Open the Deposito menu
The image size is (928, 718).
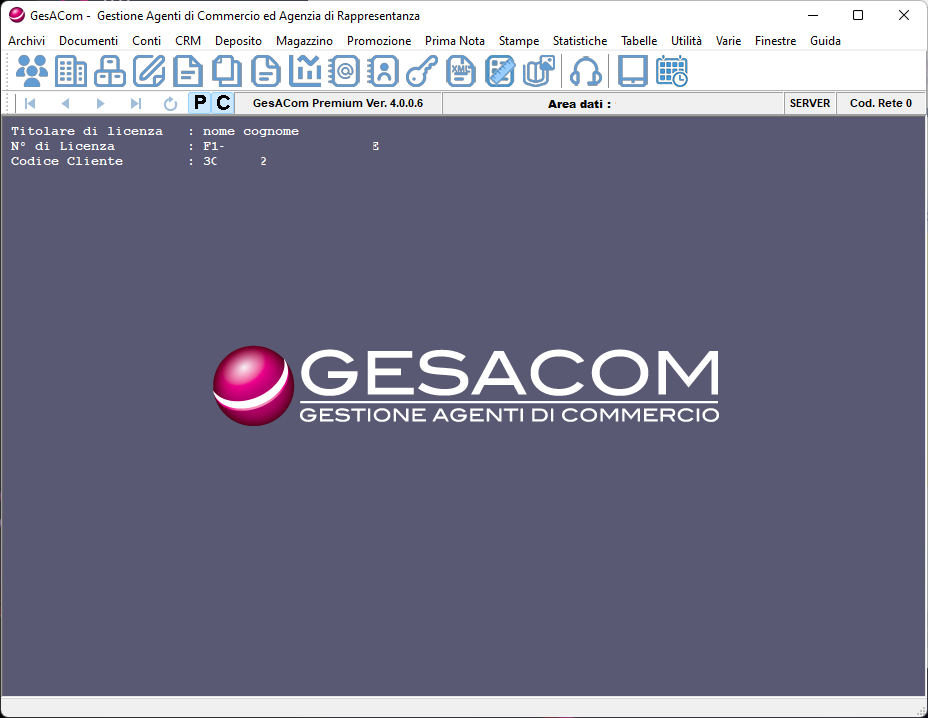(239, 41)
